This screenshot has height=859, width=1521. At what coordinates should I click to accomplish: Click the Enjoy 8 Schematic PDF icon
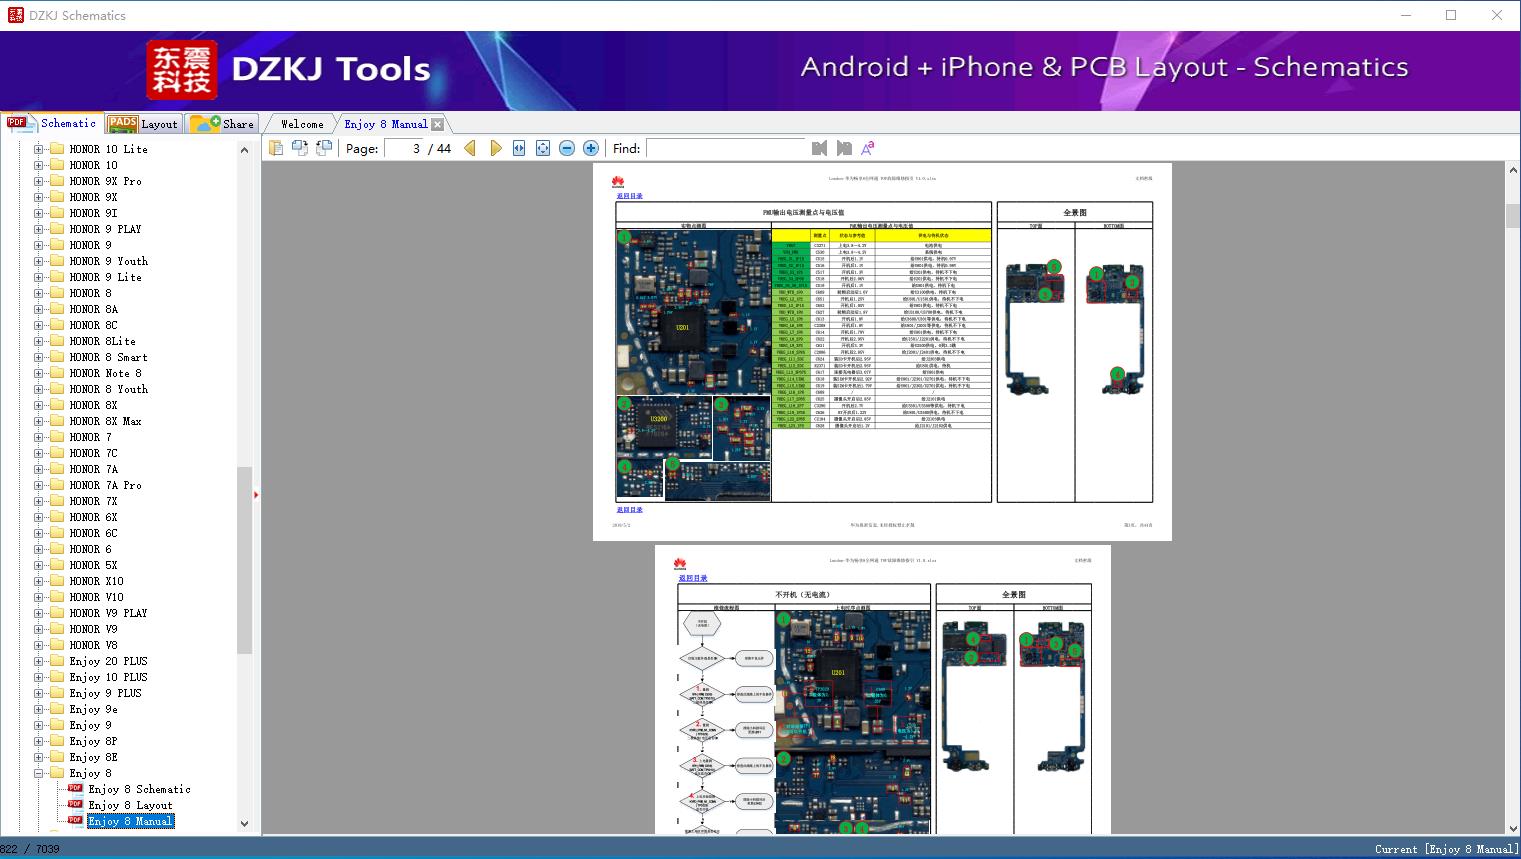tap(75, 789)
